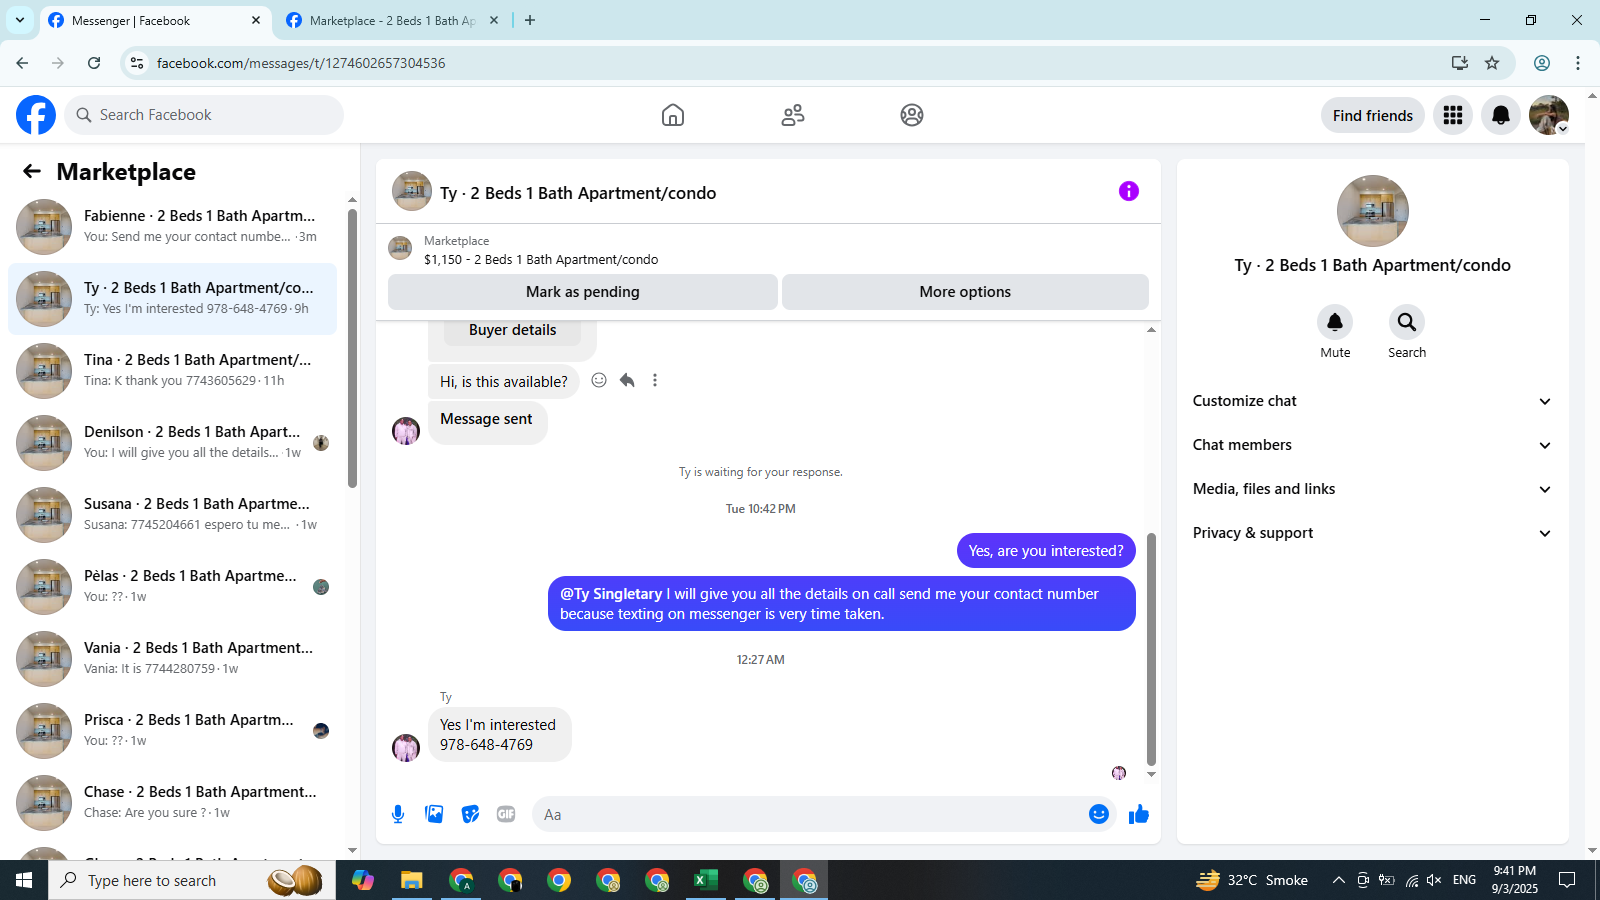Open Tina conversation

pos(172,371)
